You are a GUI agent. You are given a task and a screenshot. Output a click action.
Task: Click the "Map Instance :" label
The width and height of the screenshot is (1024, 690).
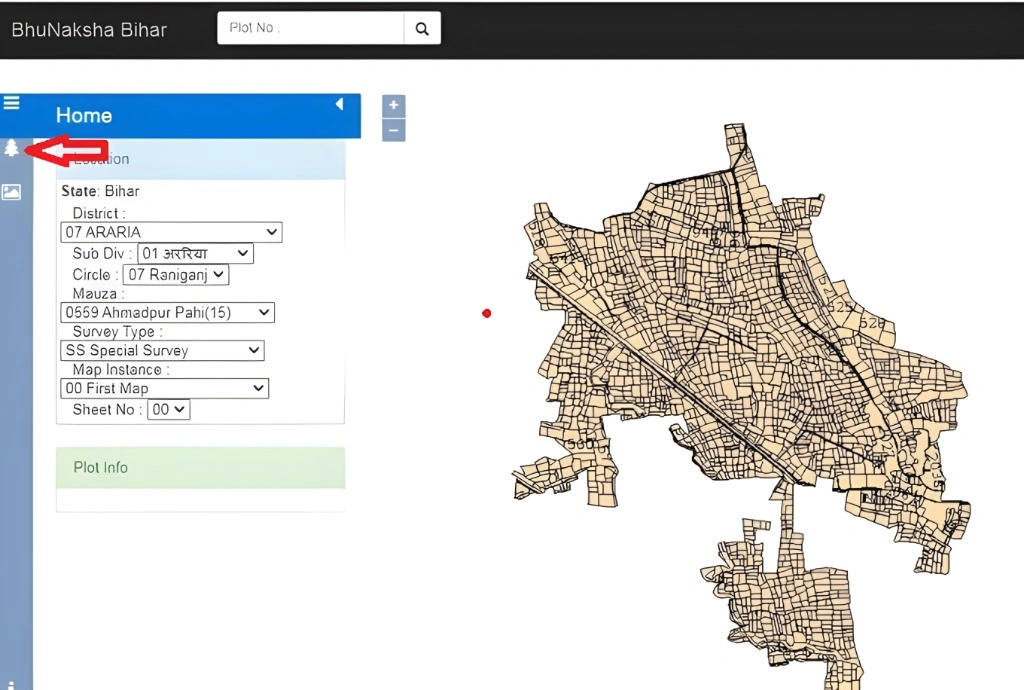[x=121, y=369]
